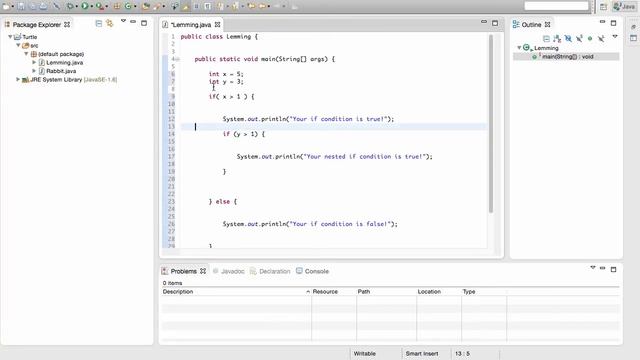The image size is (640, 360).
Task: Toggle Mark Occurrences highlighter in toolbar
Action: (185, 6)
